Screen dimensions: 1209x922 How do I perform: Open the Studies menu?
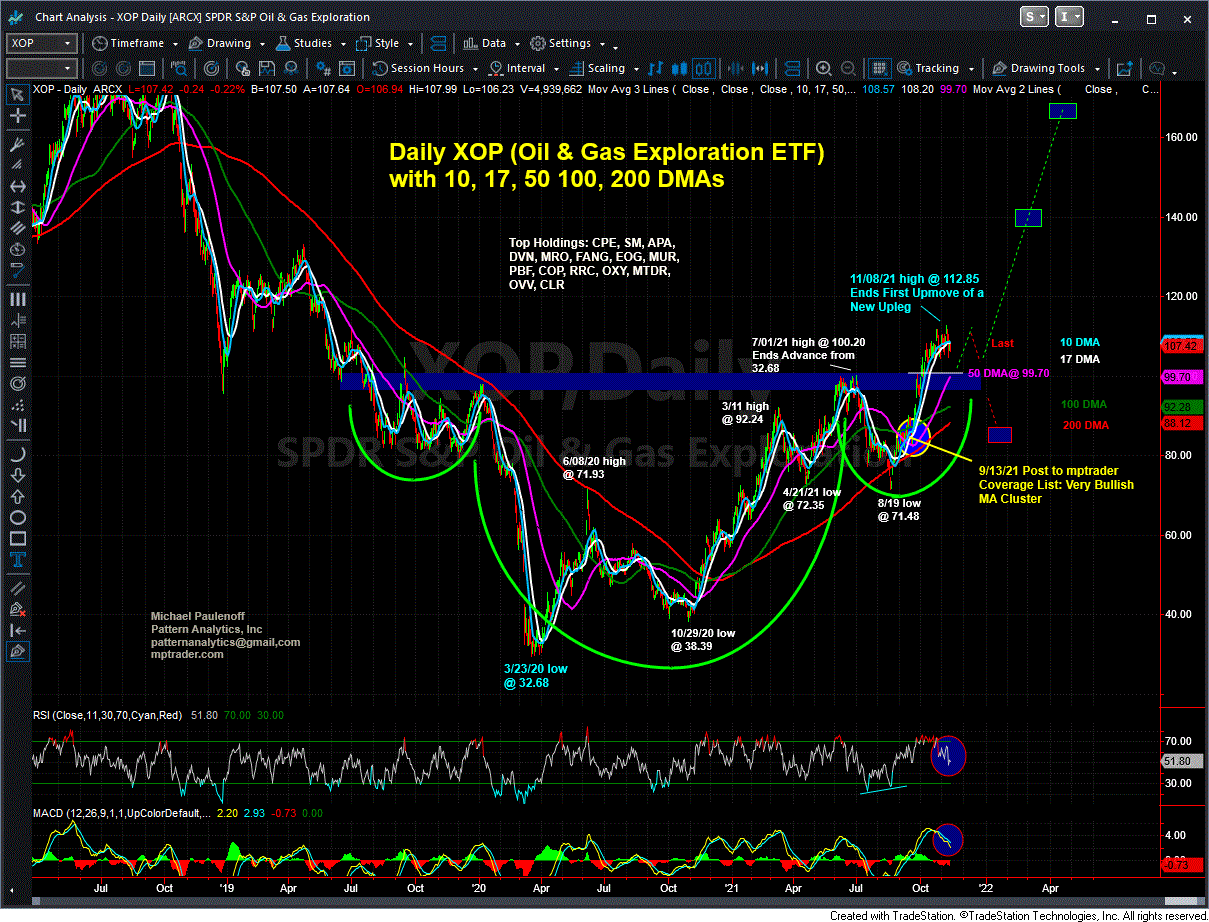(x=312, y=43)
